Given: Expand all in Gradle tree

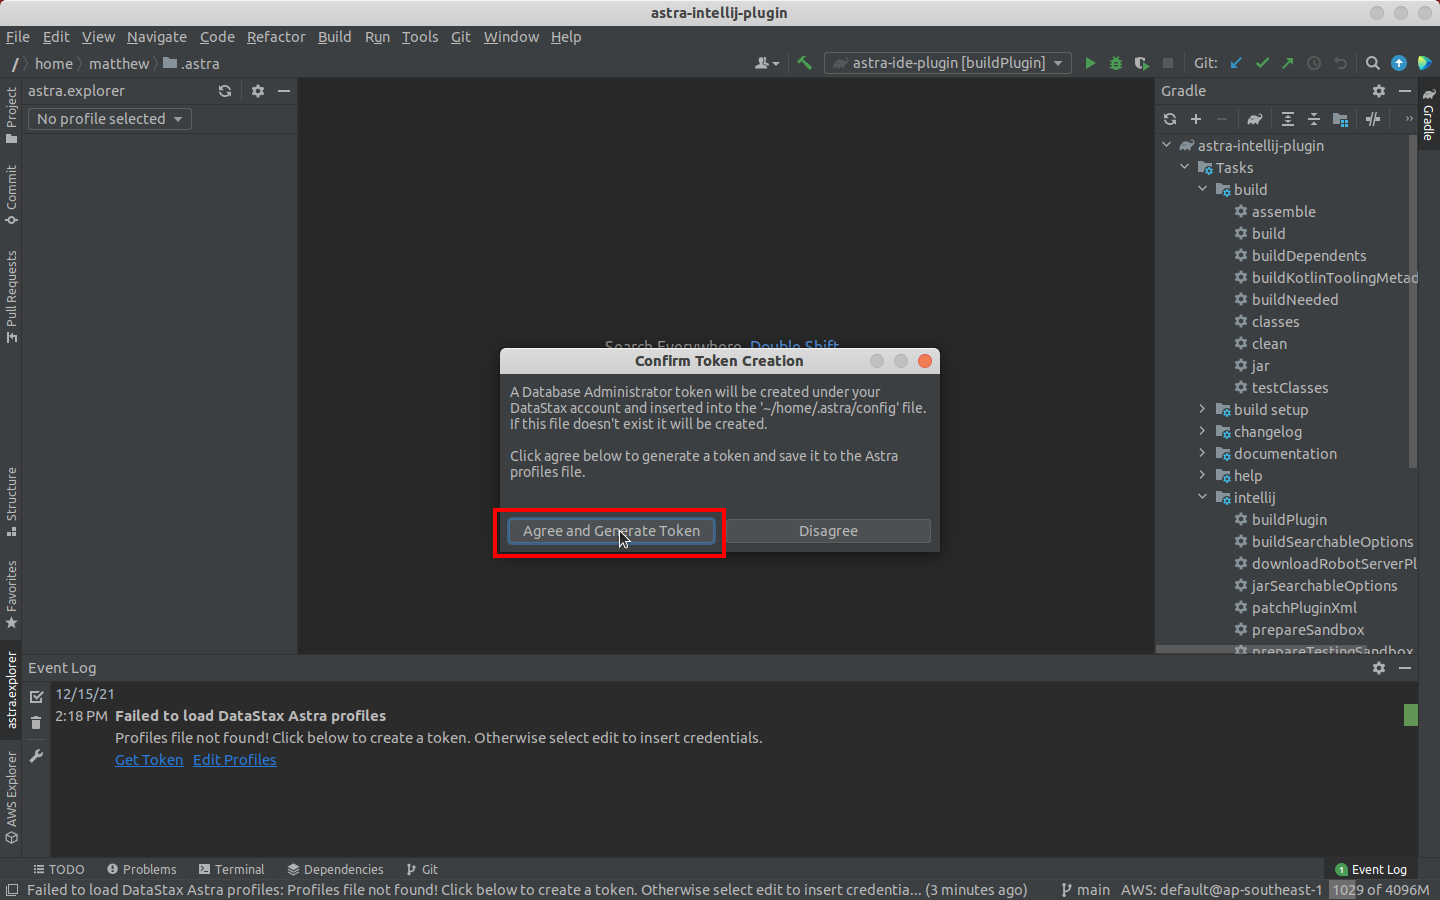Looking at the screenshot, I should point(1288,119).
